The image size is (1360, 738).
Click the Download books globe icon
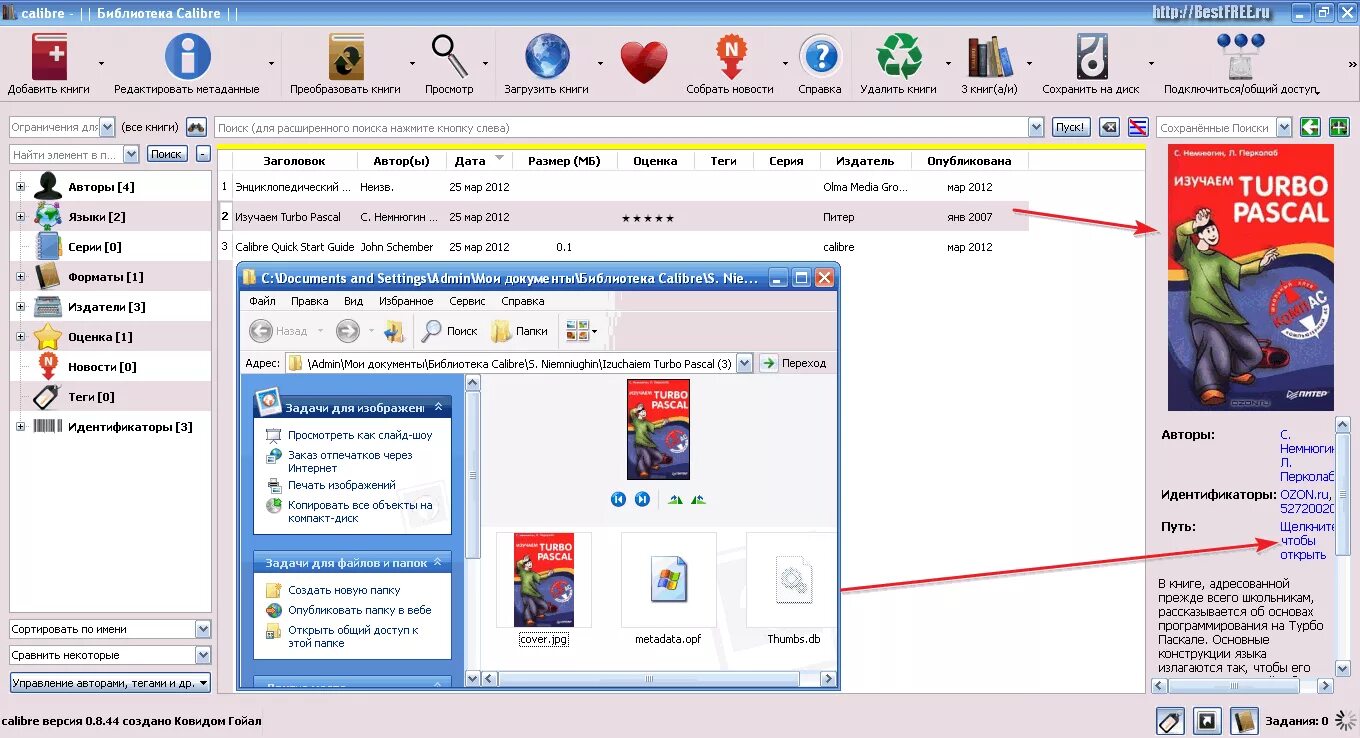[547, 57]
